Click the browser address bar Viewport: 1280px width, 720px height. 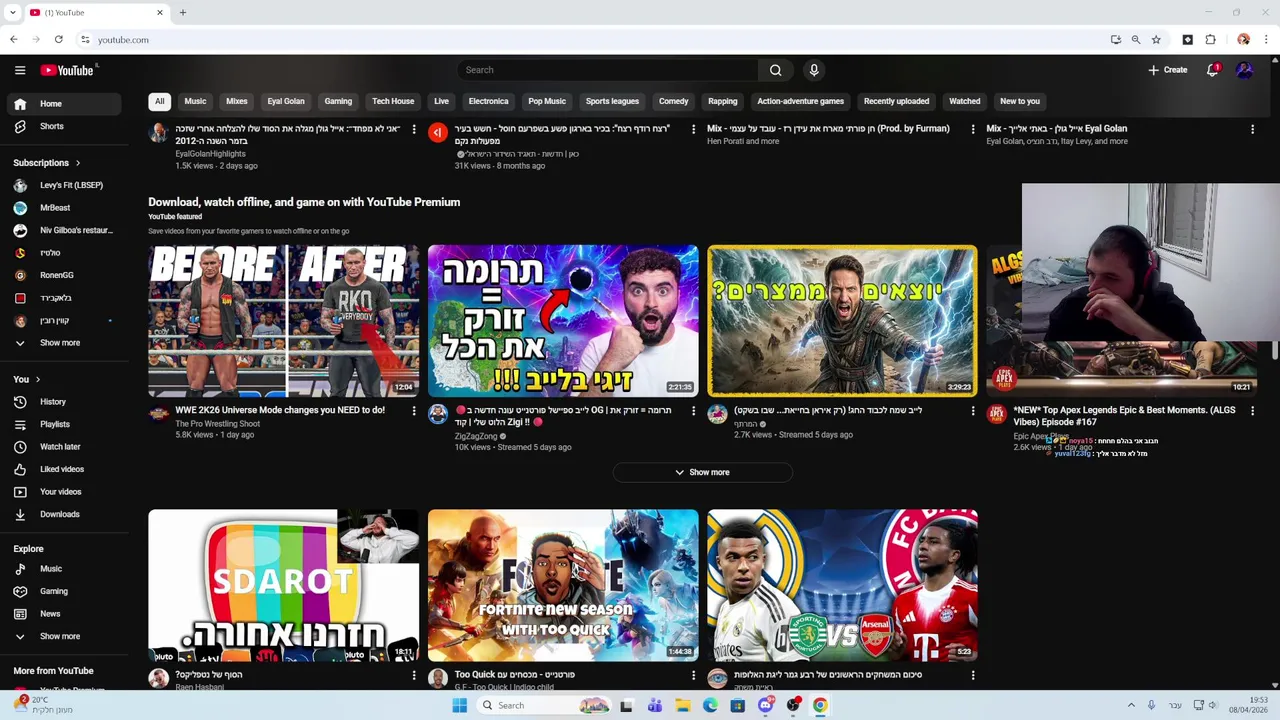click(x=590, y=40)
